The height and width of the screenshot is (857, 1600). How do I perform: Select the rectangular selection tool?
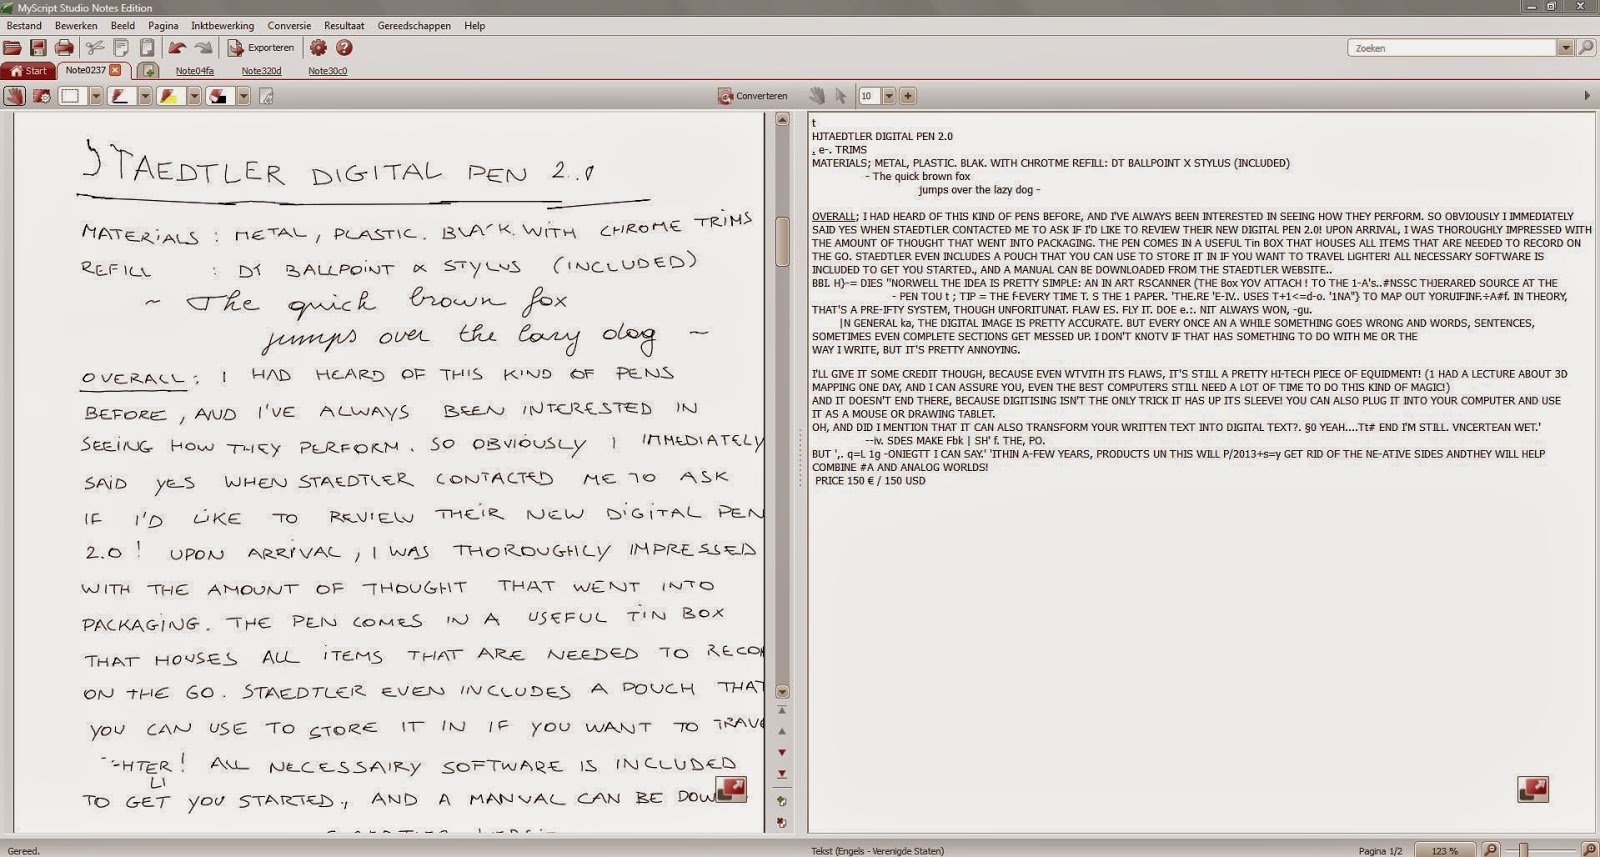tap(70, 96)
